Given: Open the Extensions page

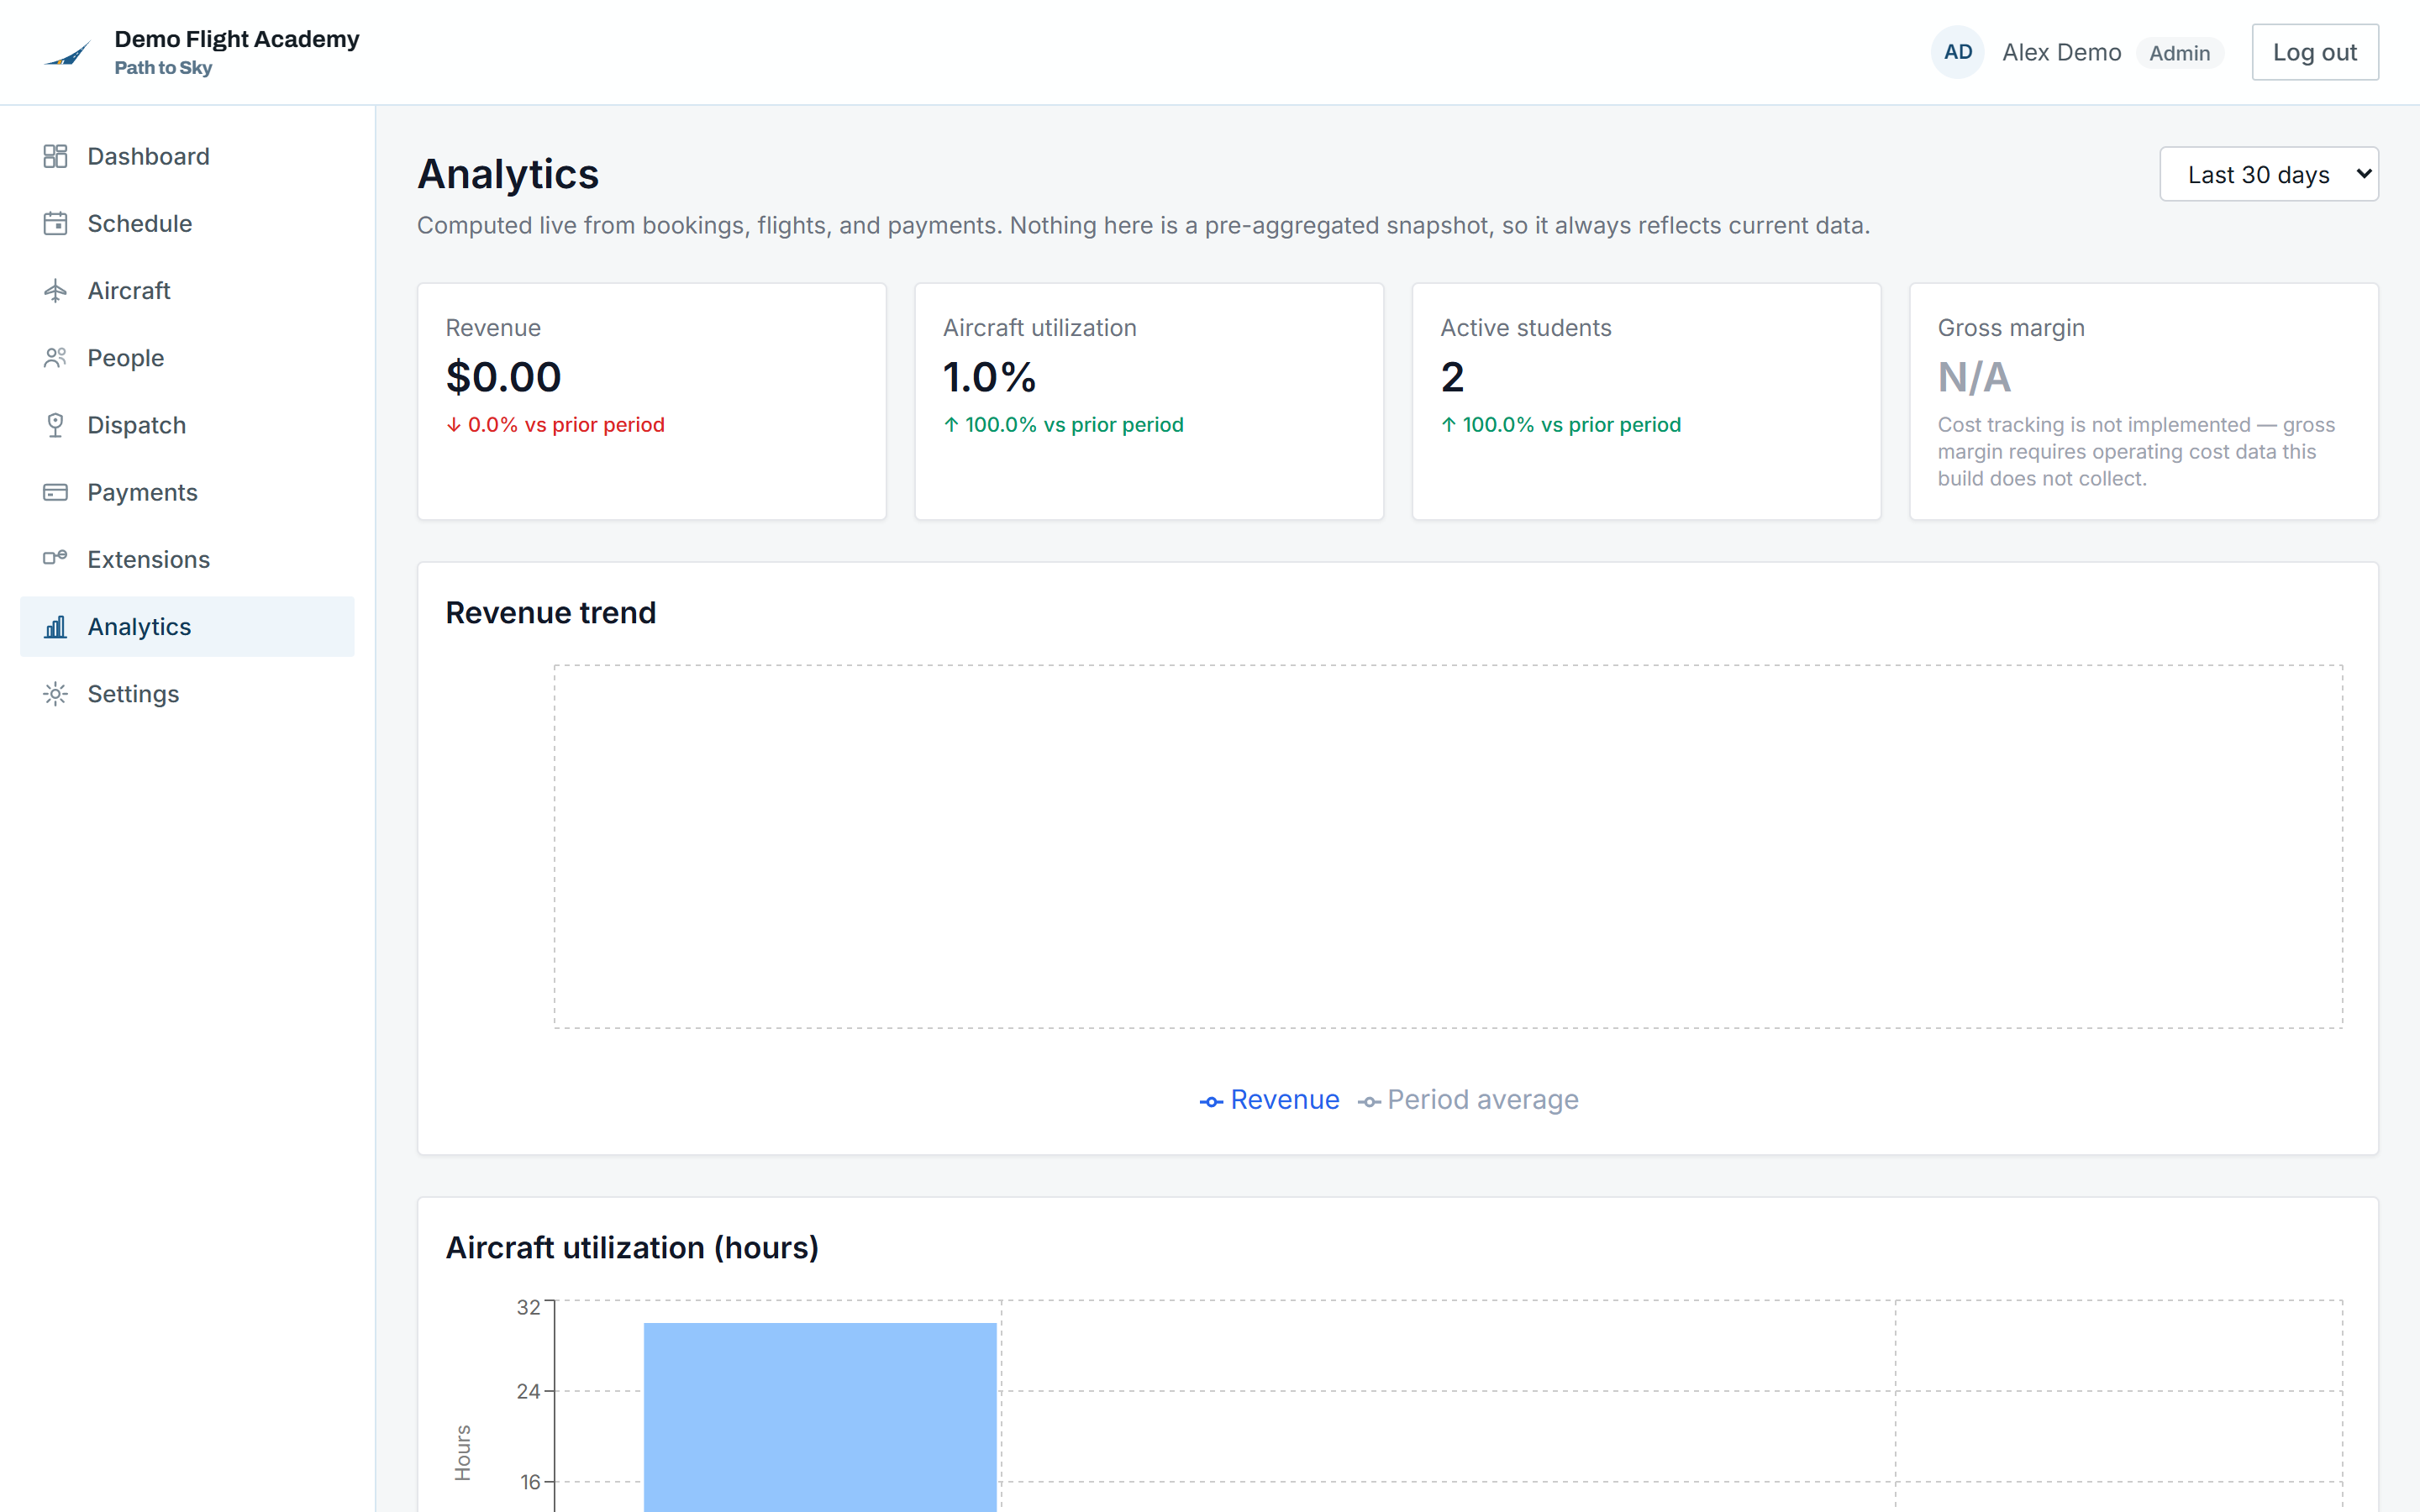Looking at the screenshot, I should (x=187, y=559).
